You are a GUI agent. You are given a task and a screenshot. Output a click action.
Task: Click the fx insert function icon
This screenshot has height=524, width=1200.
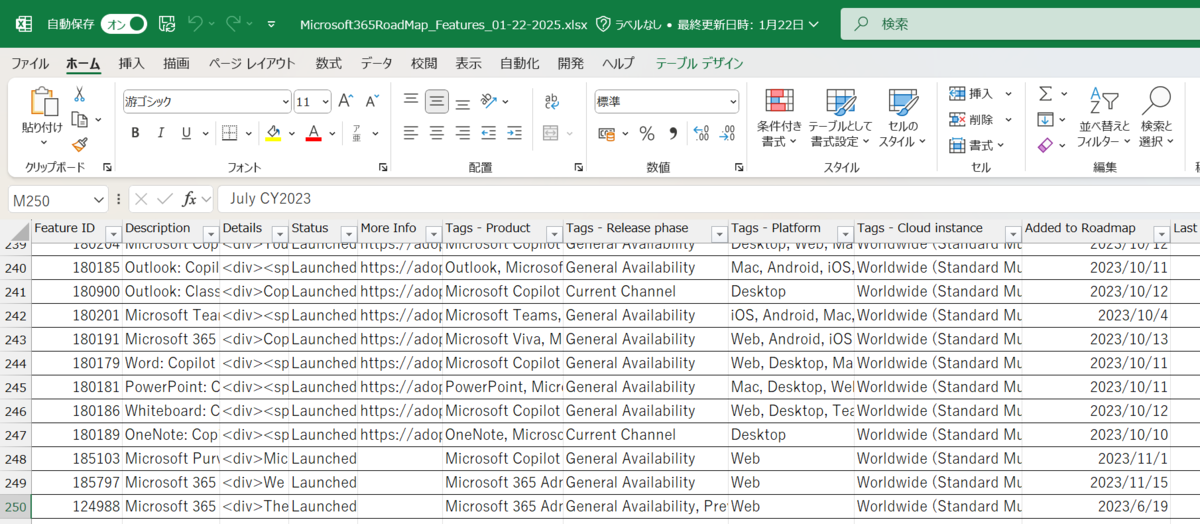coord(190,199)
